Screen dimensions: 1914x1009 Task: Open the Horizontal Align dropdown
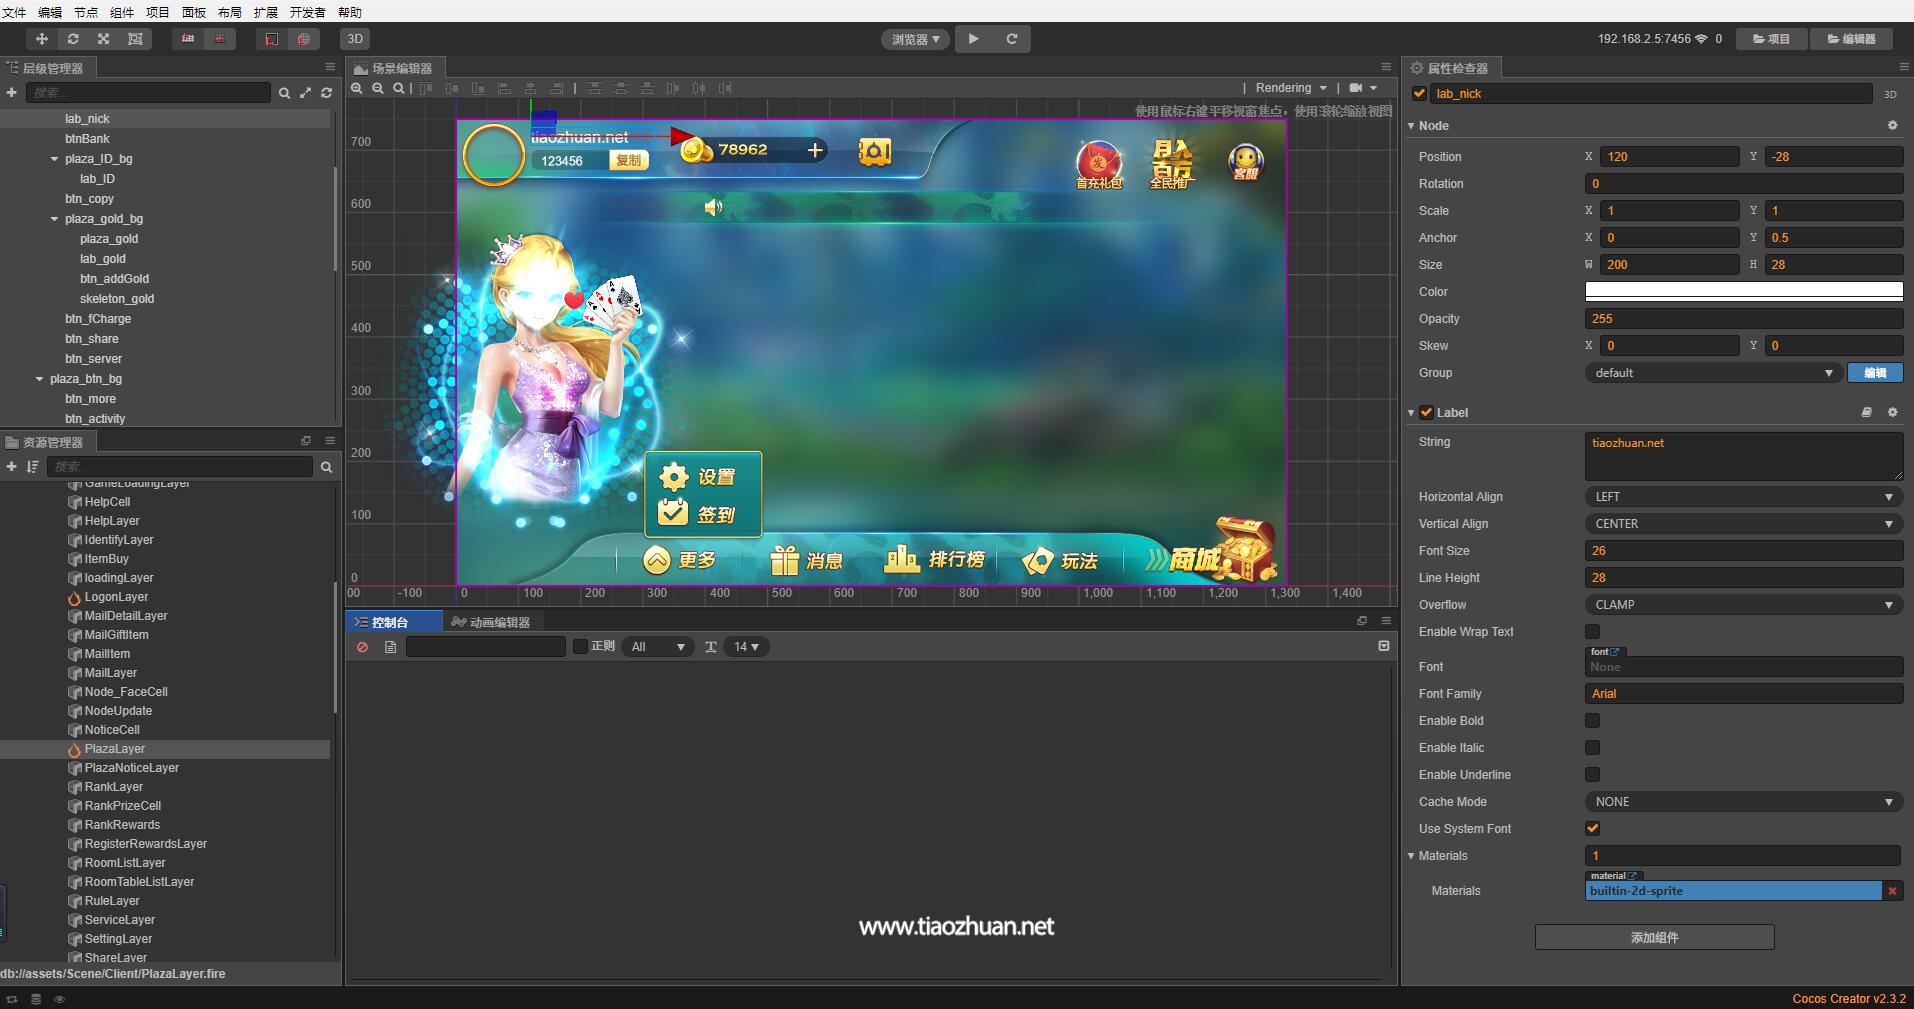point(1743,497)
